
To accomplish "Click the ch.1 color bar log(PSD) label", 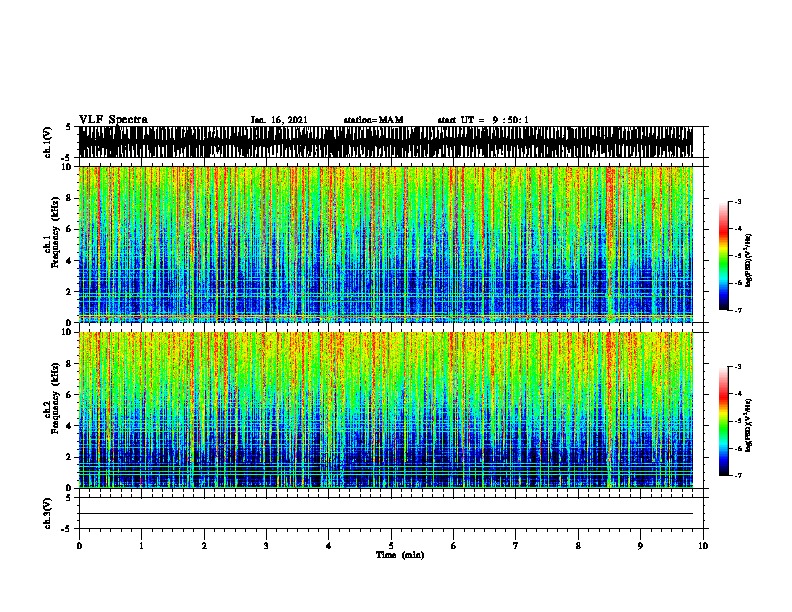I will [x=748, y=260].
